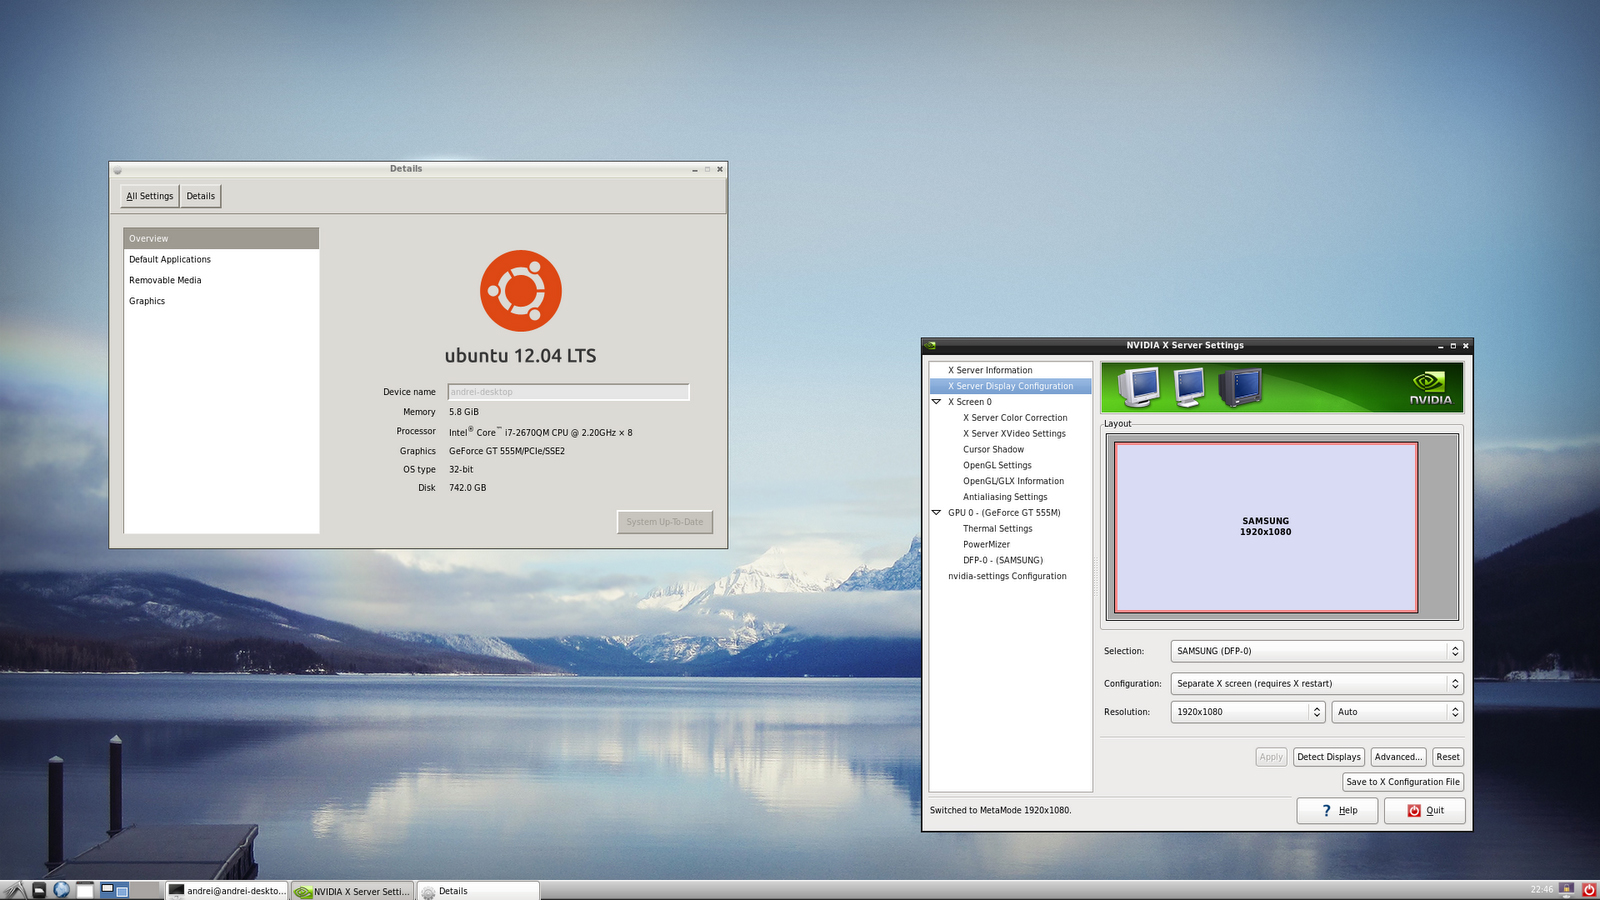Click the Quit button
The height and width of the screenshot is (900, 1600).
1425,810
